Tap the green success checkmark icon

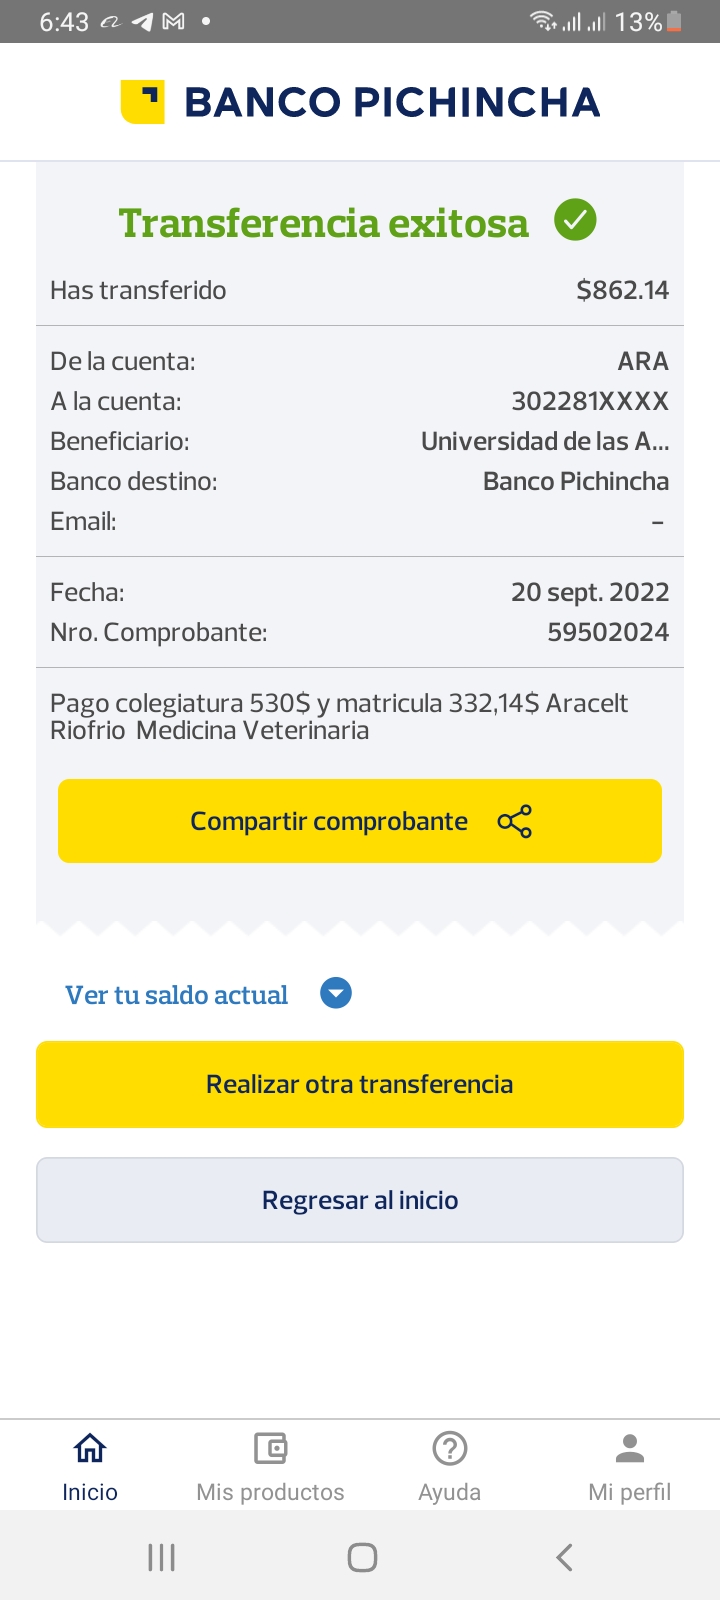[x=576, y=220]
